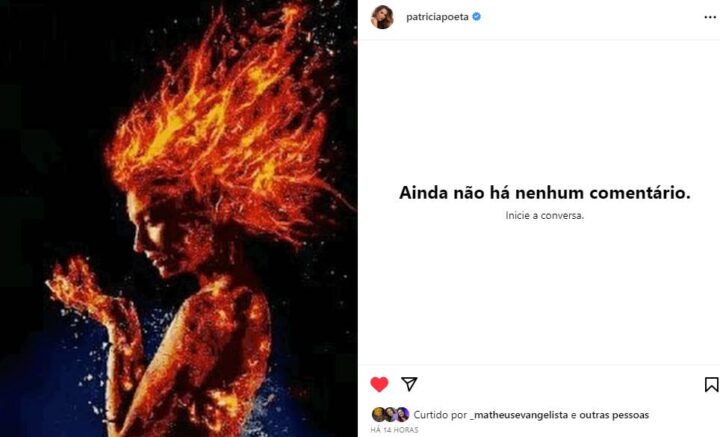Open the first liker avatar
The image size is (720, 437).
[378, 415]
